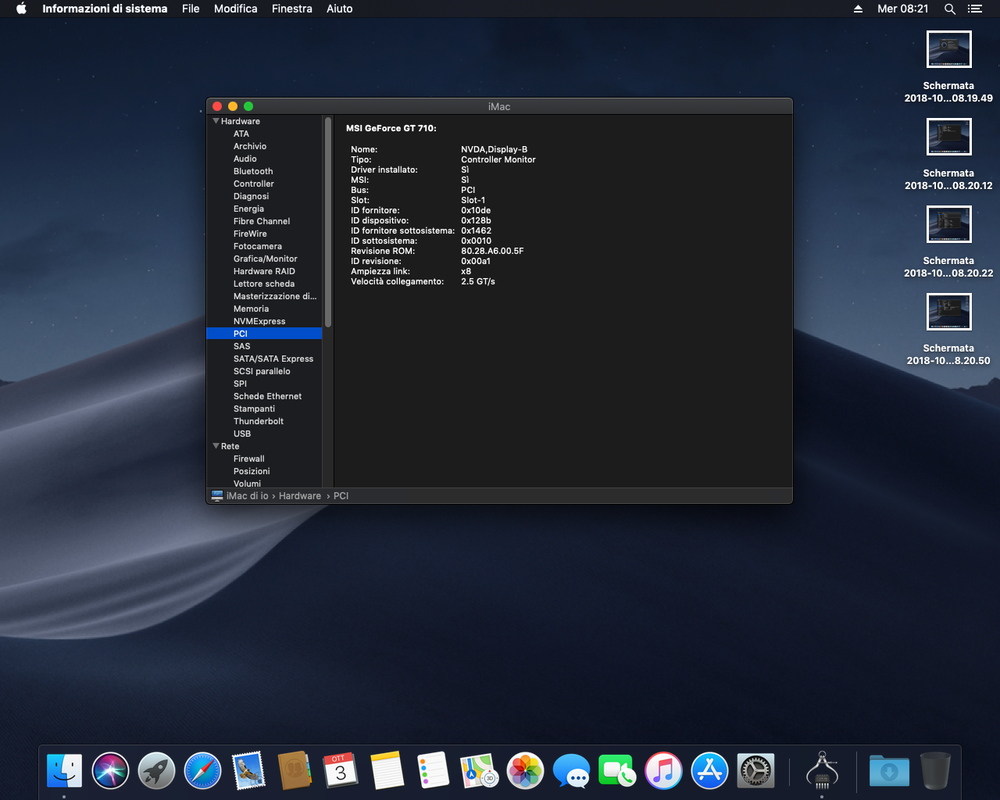
Task: Collapse the Hardware section triangle
Action: [x=216, y=121]
